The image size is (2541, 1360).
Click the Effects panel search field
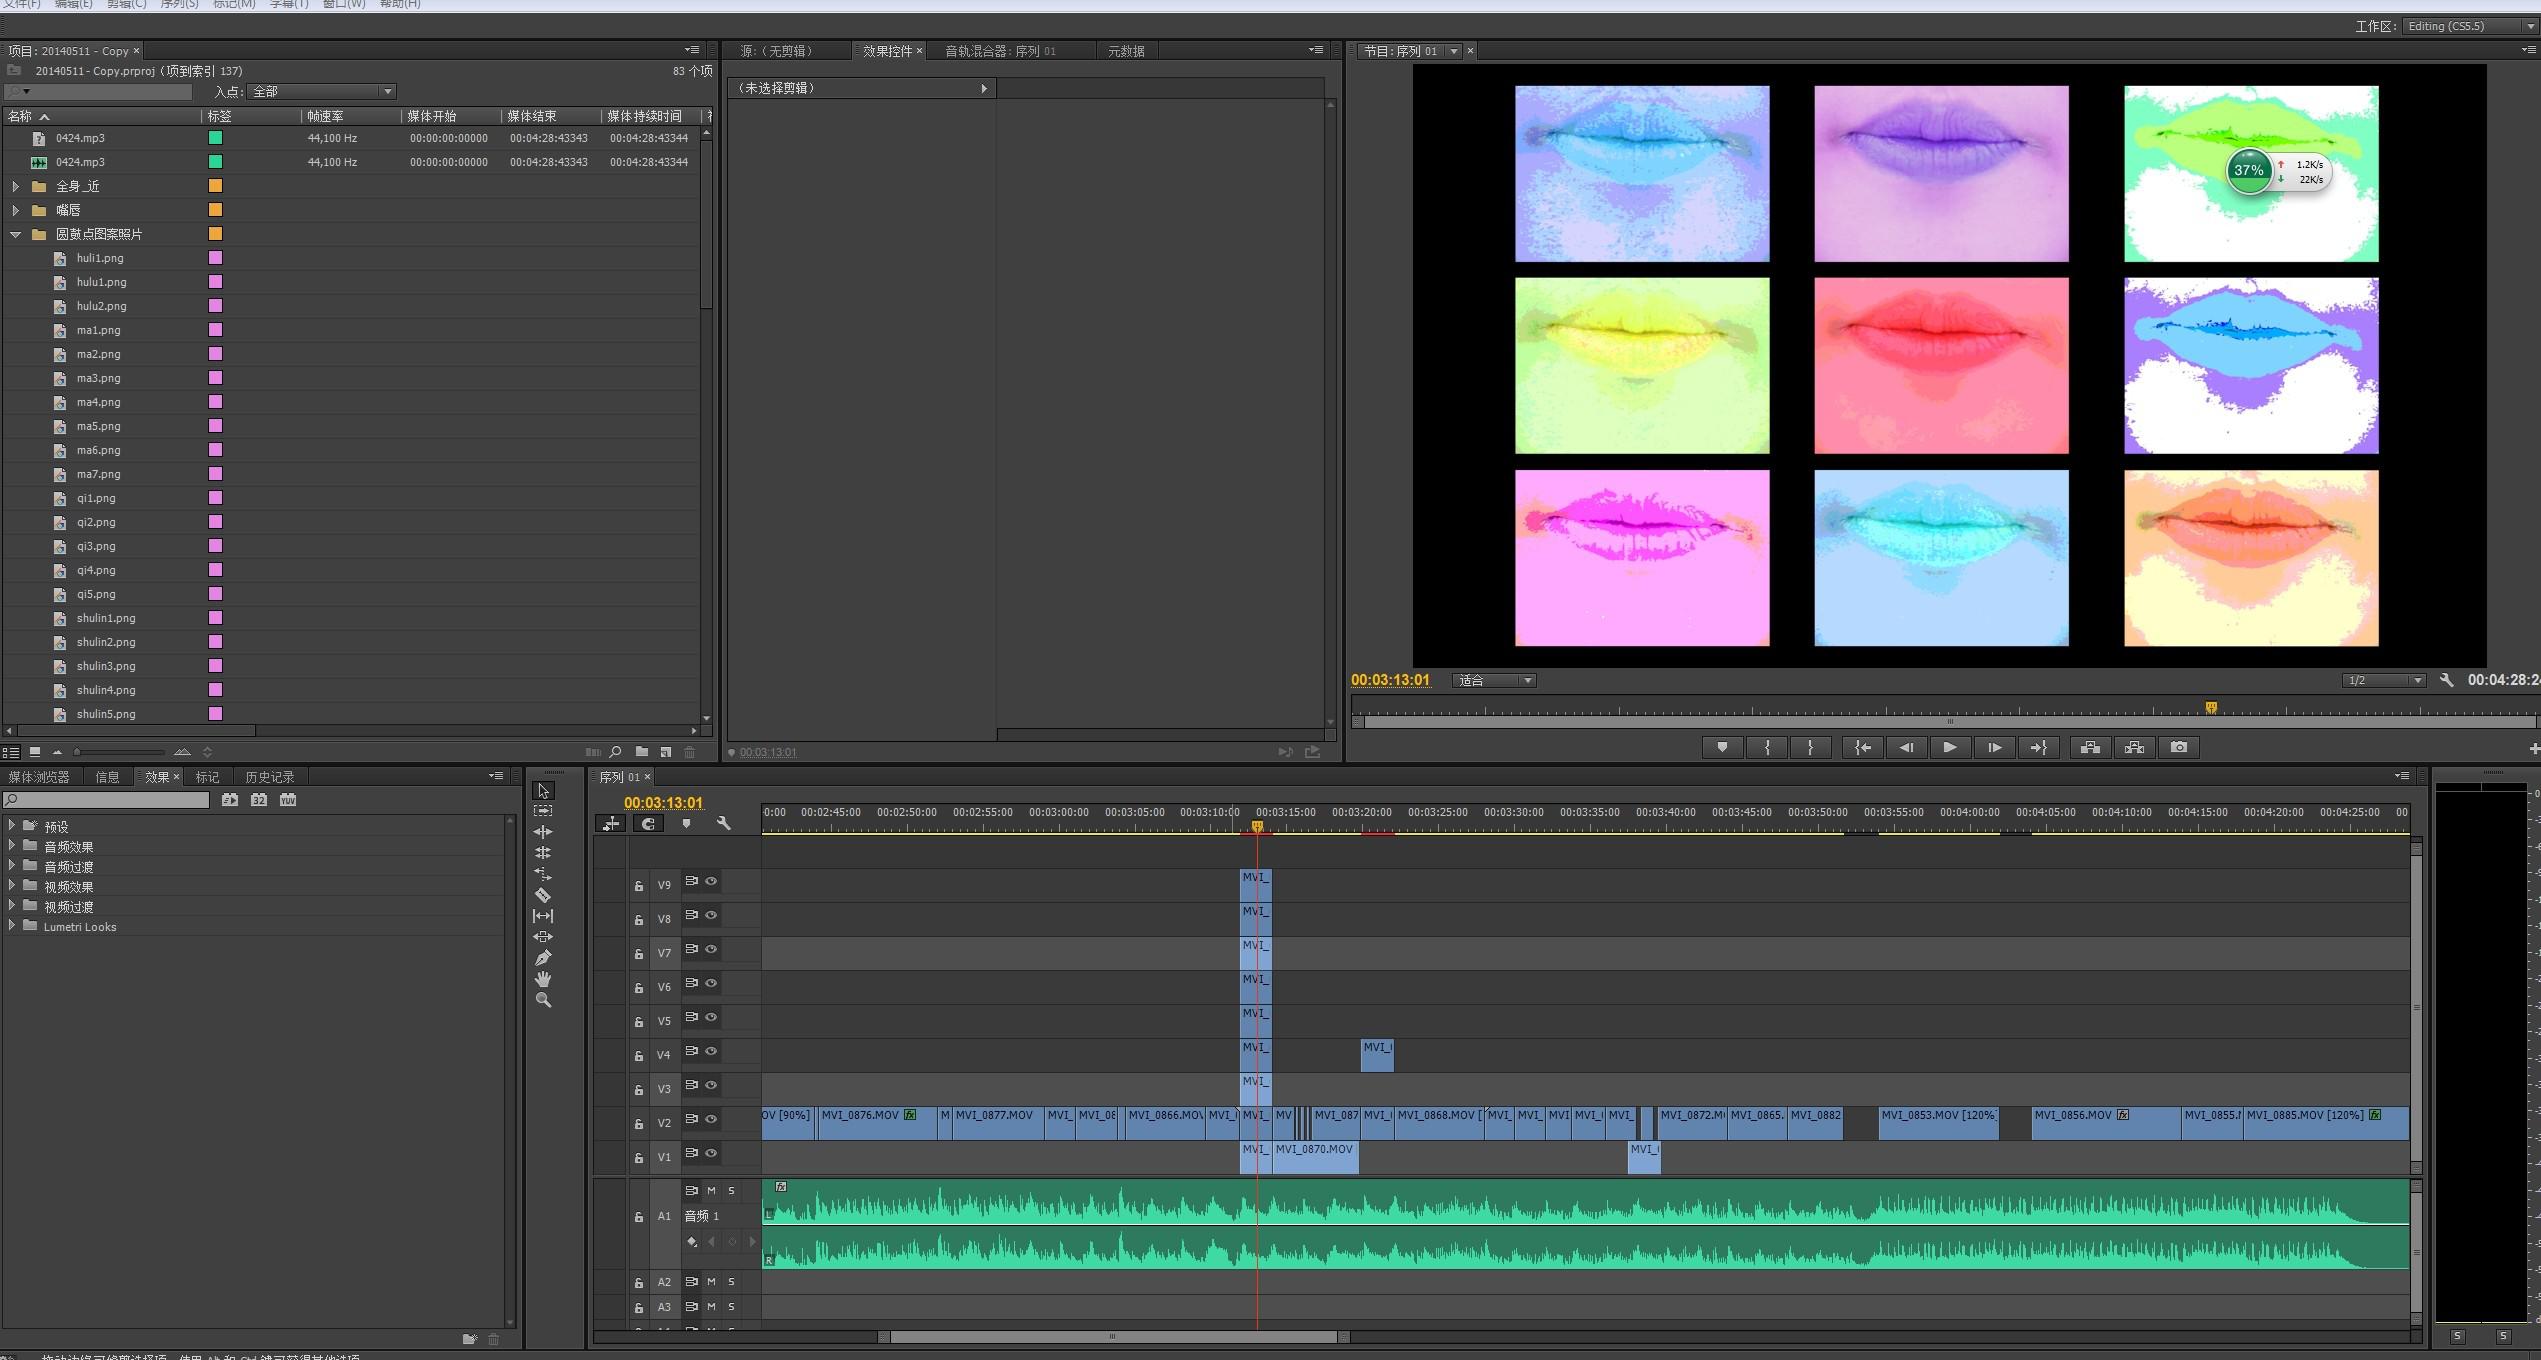point(108,800)
